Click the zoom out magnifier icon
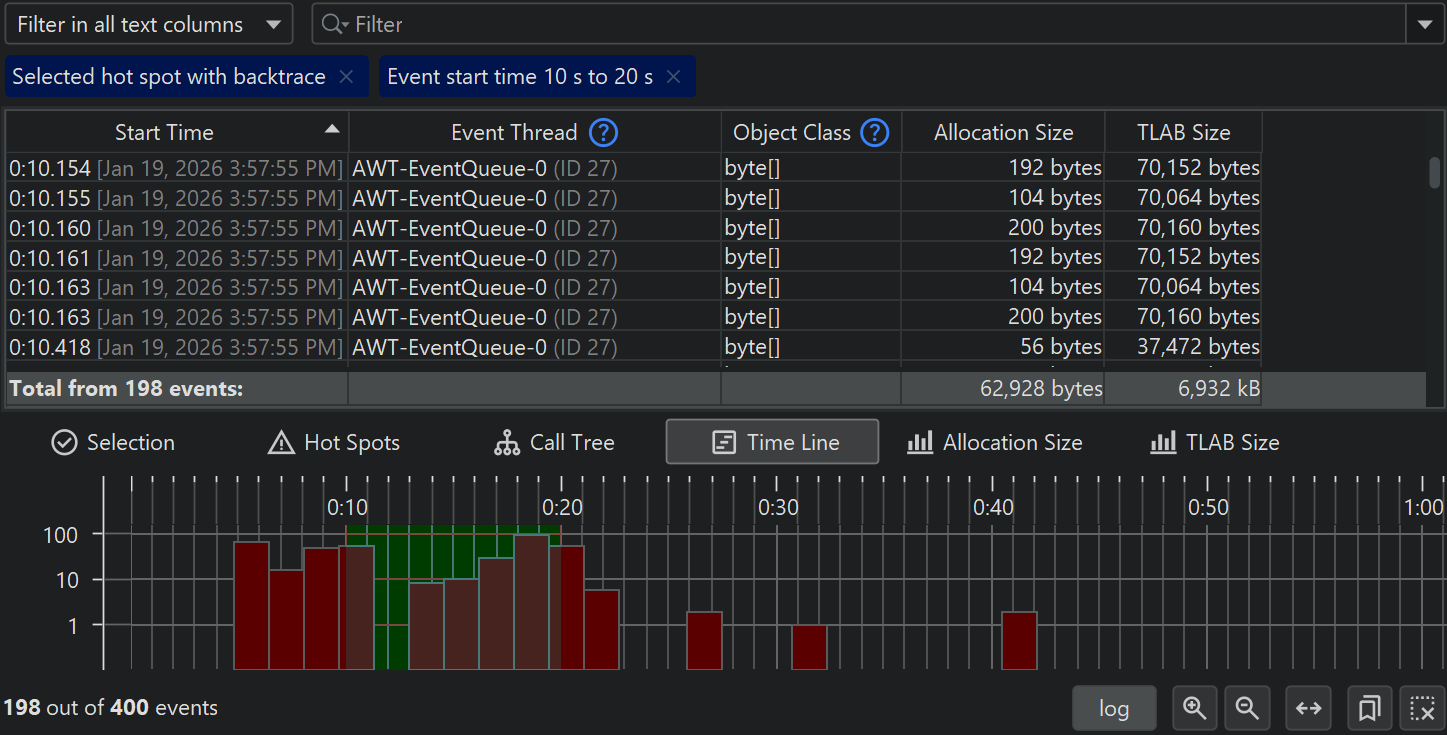The image size is (1447, 735). pyautogui.click(x=1246, y=708)
